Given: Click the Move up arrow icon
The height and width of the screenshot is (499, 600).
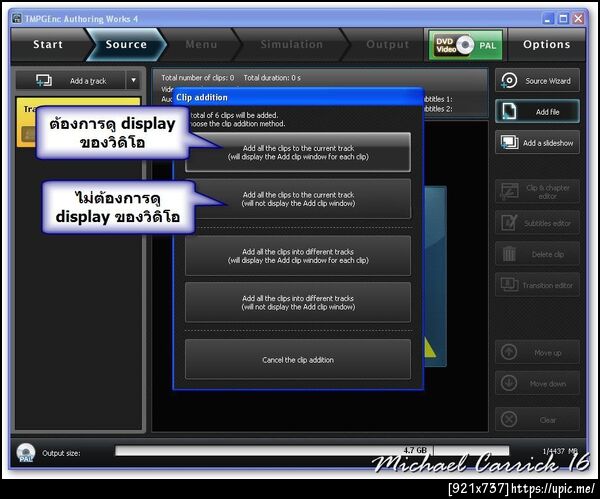Looking at the screenshot, I should (x=509, y=352).
